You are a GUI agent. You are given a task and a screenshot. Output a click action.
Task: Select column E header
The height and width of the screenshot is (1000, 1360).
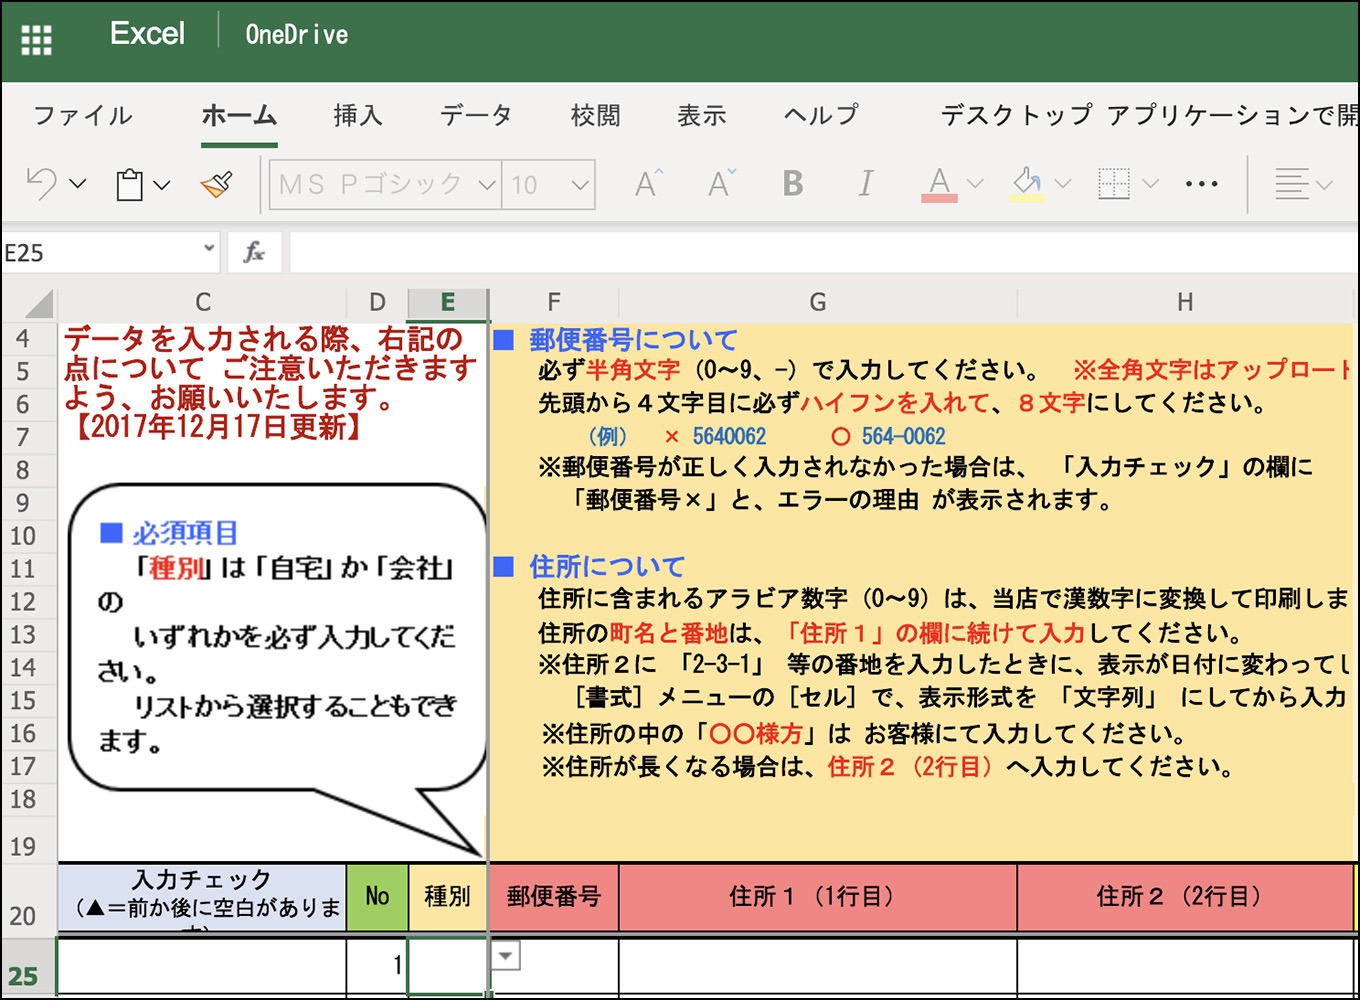(x=448, y=303)
